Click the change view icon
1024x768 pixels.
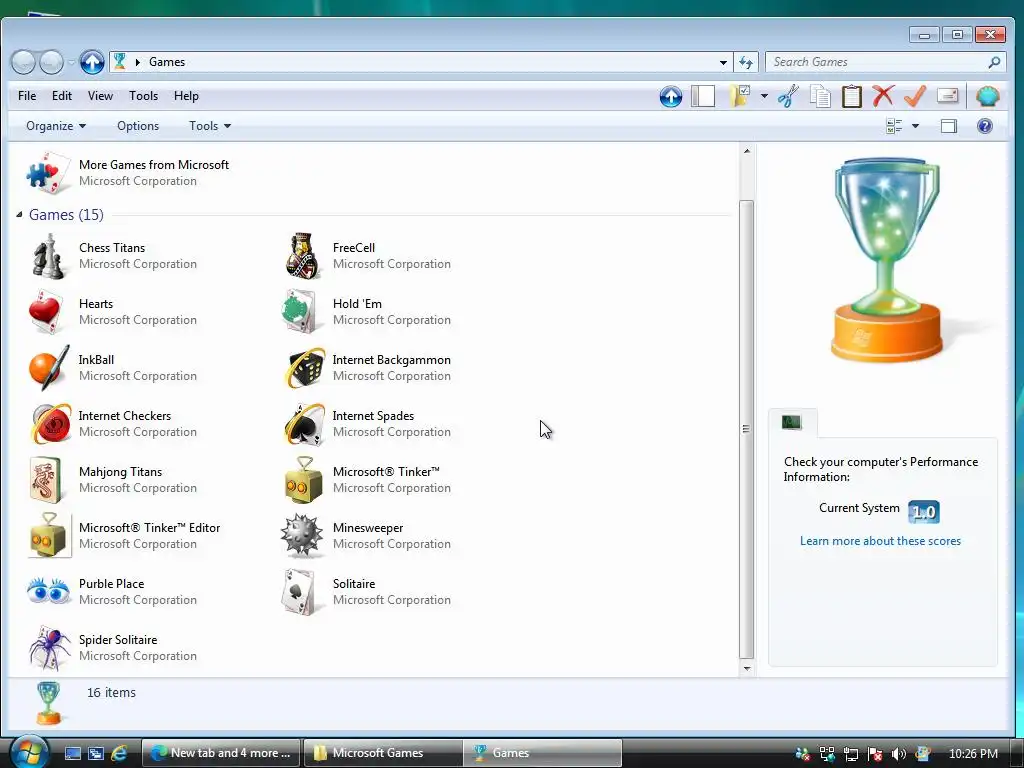(x=893, y=126)
